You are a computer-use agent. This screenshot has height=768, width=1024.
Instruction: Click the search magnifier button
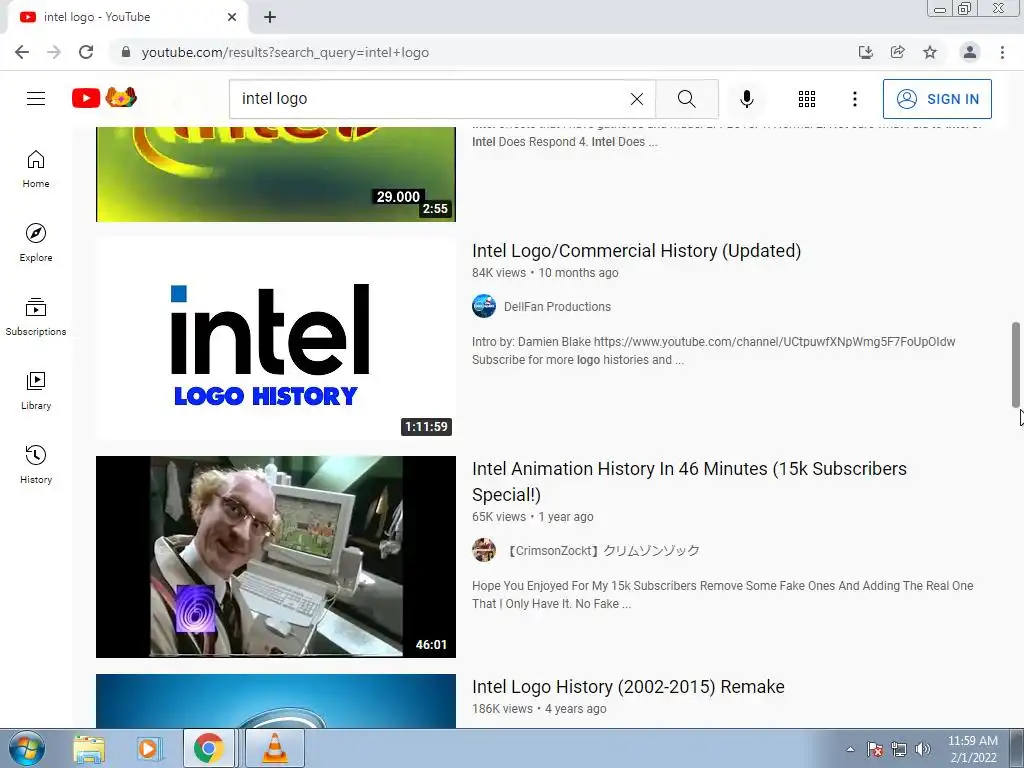tap(686, 99)
